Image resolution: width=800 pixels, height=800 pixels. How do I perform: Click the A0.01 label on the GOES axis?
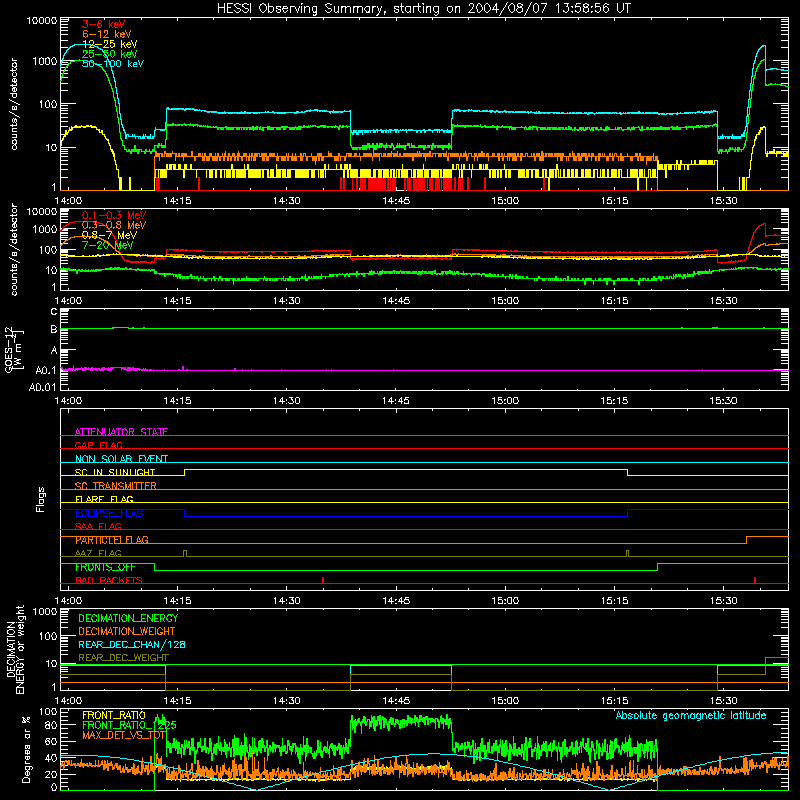(42, 387)
